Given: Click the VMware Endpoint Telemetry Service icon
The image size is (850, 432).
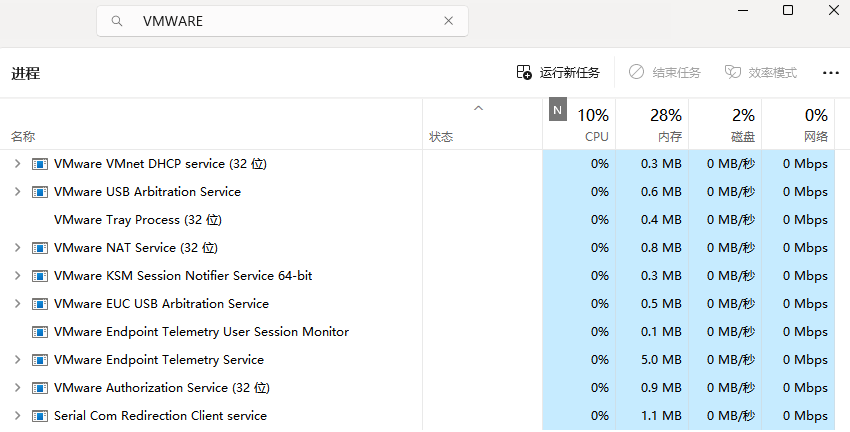Looking at the screenshot, I should tap(40, 359).
